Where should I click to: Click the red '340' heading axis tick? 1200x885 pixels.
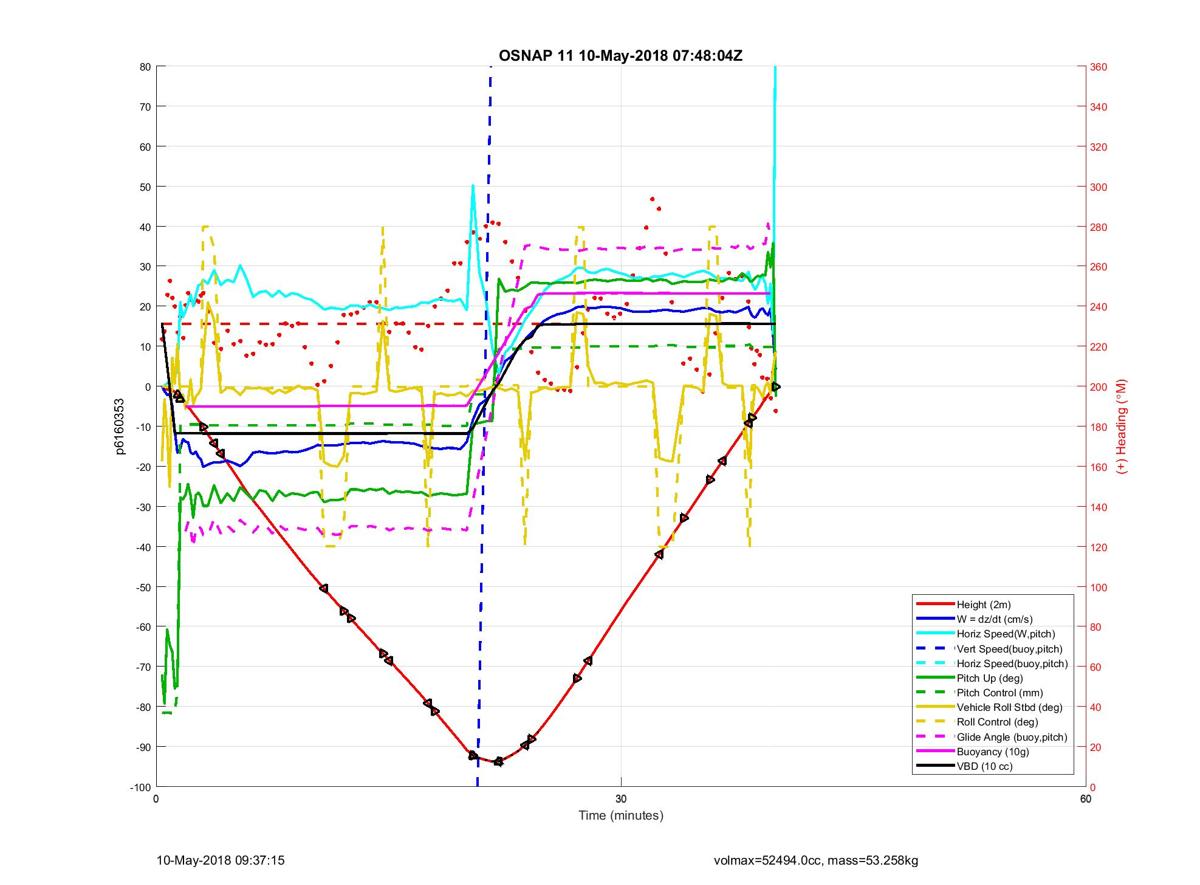[x=1100, y=107]
